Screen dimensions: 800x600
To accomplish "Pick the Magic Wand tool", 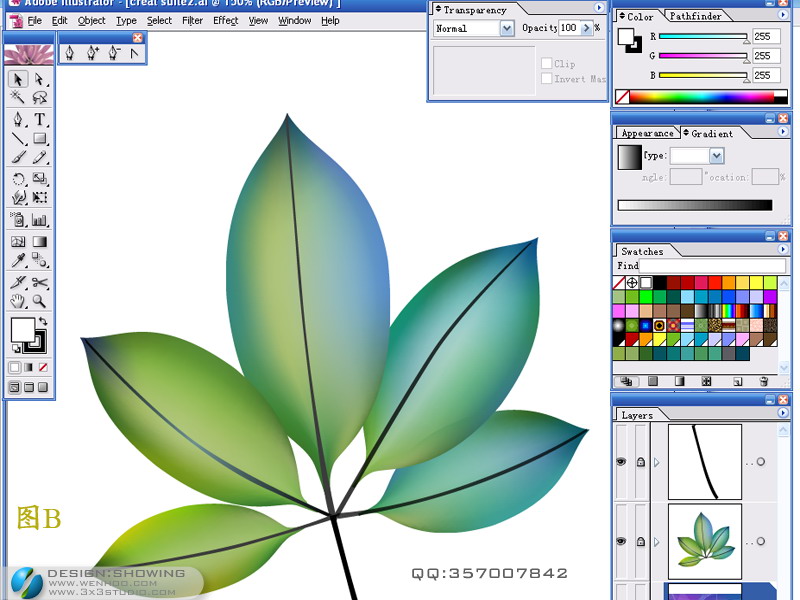I will [18, 97].
